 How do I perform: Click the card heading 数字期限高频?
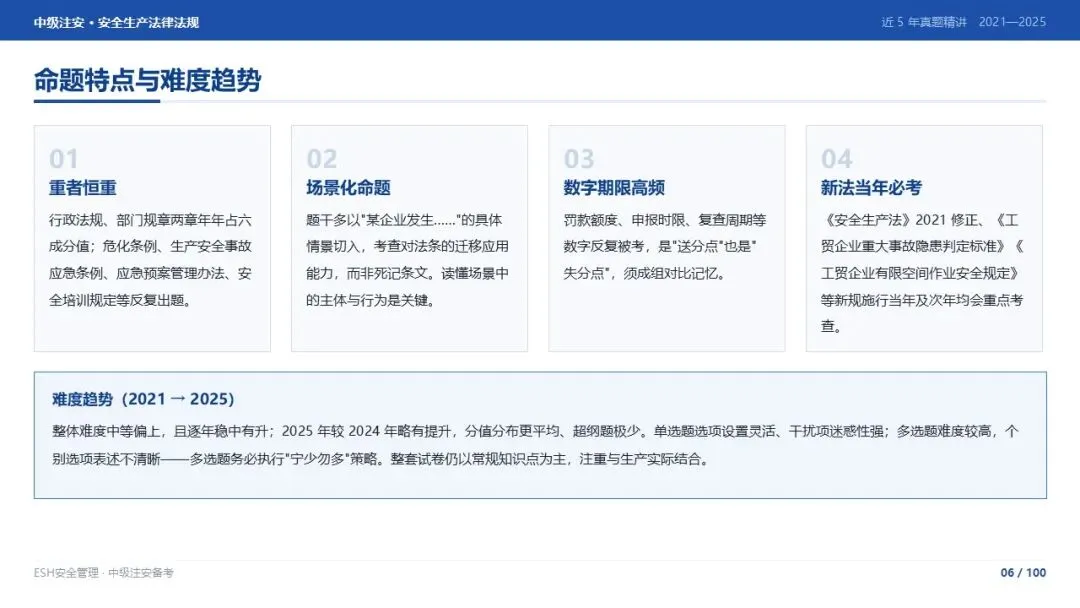614,187
